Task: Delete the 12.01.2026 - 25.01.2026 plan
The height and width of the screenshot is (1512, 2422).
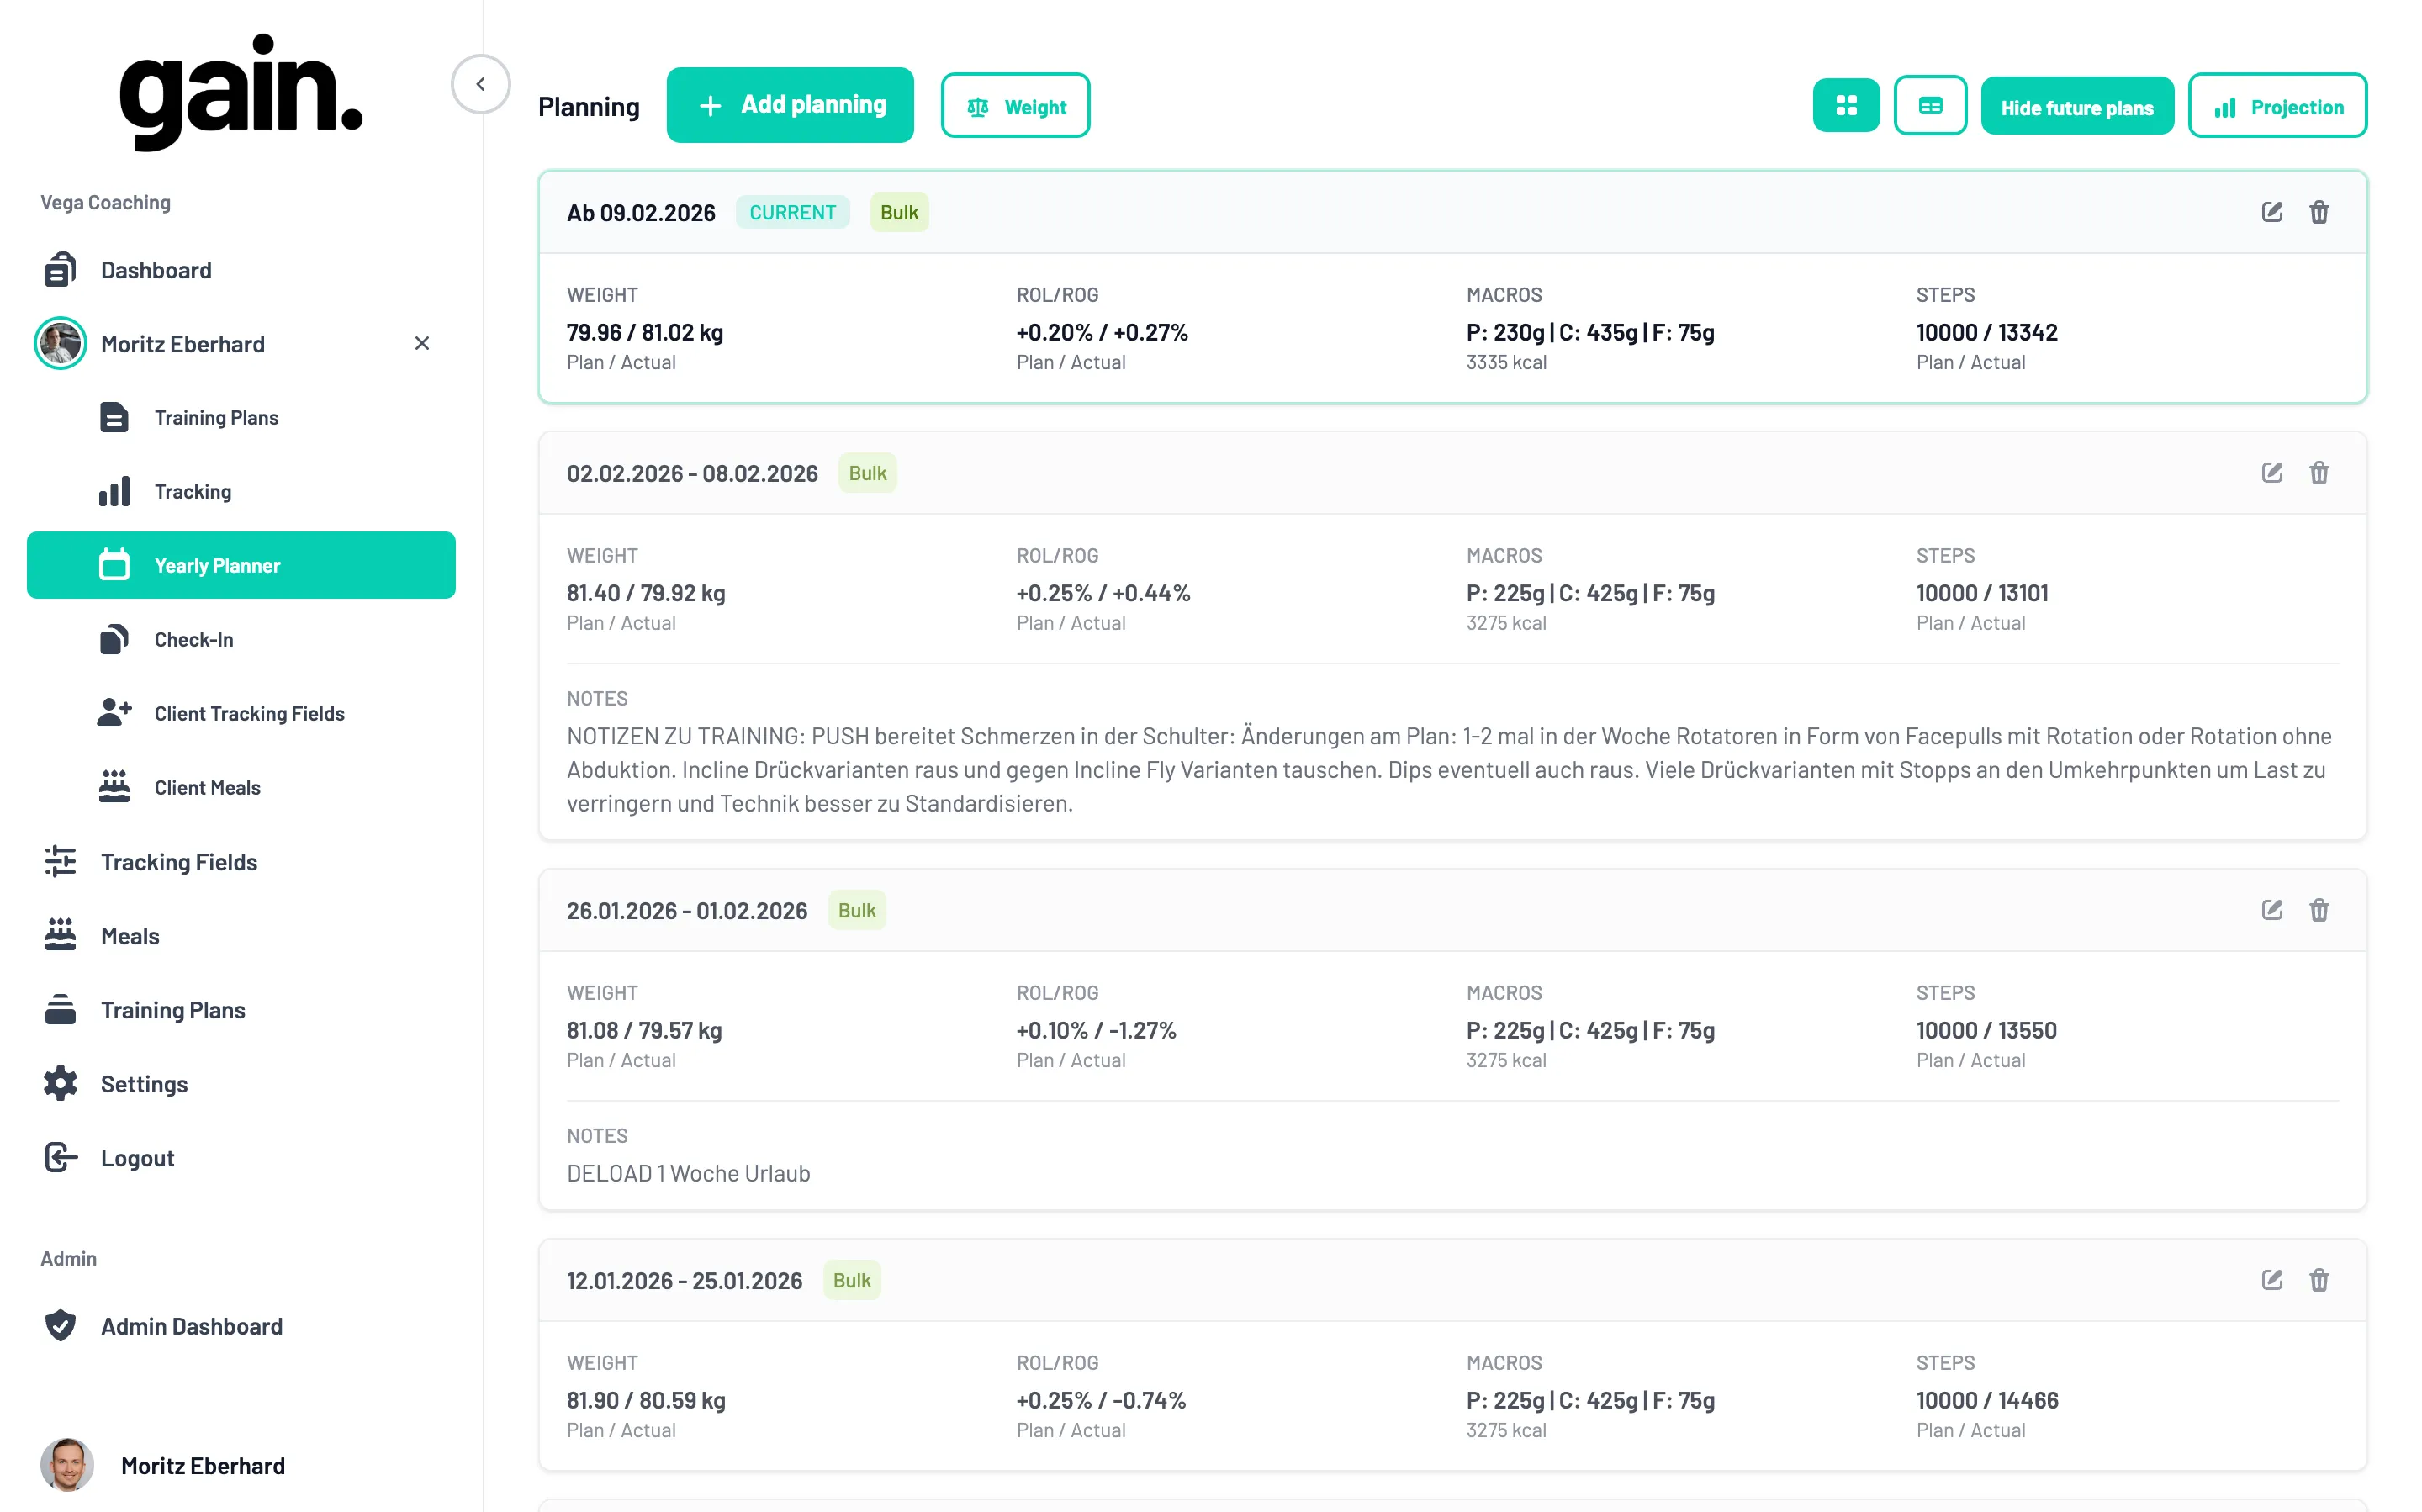Action: pyautogui.click(x=2318, y=1280)
